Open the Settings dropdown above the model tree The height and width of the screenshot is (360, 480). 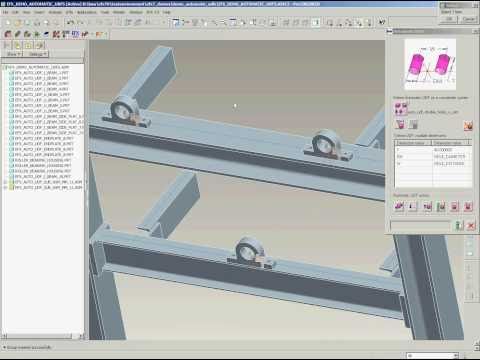pyautogui.click(x=37, y=54)
